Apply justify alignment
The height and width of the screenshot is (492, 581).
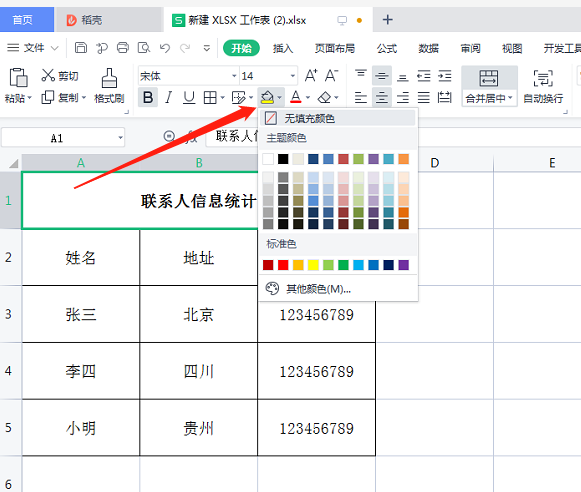point(424,97)
